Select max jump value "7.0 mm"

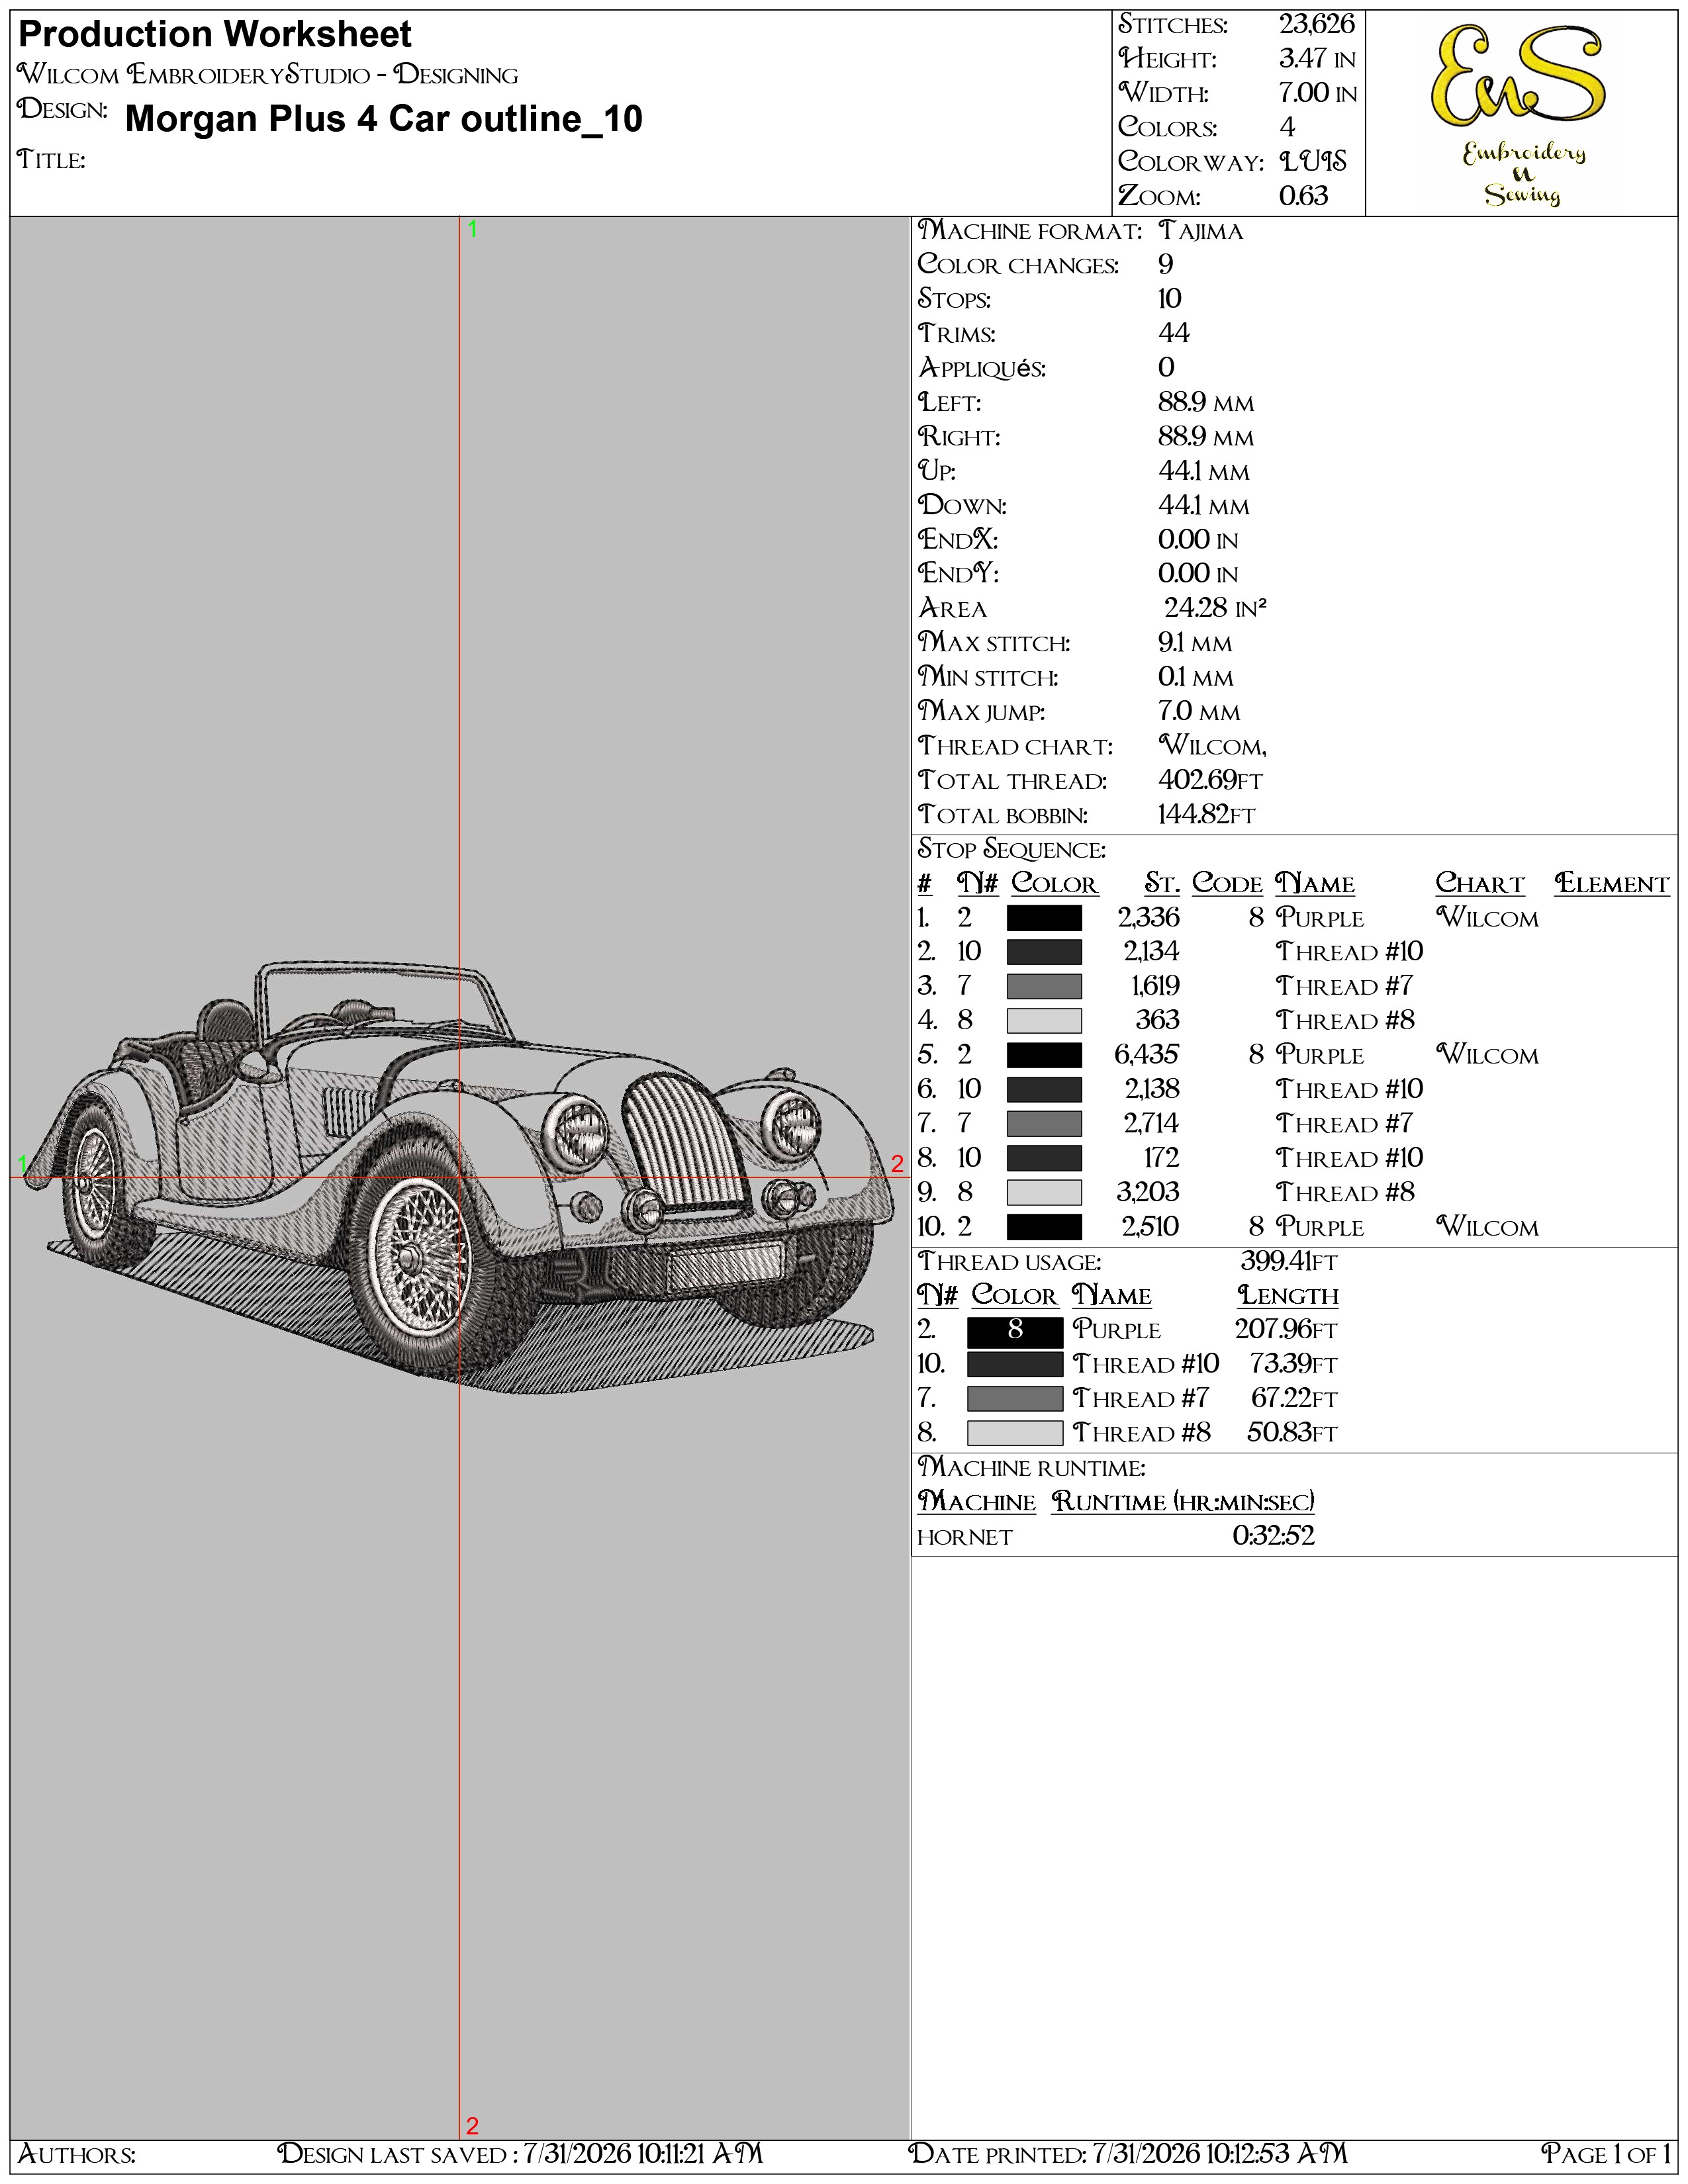(1199, 711)
